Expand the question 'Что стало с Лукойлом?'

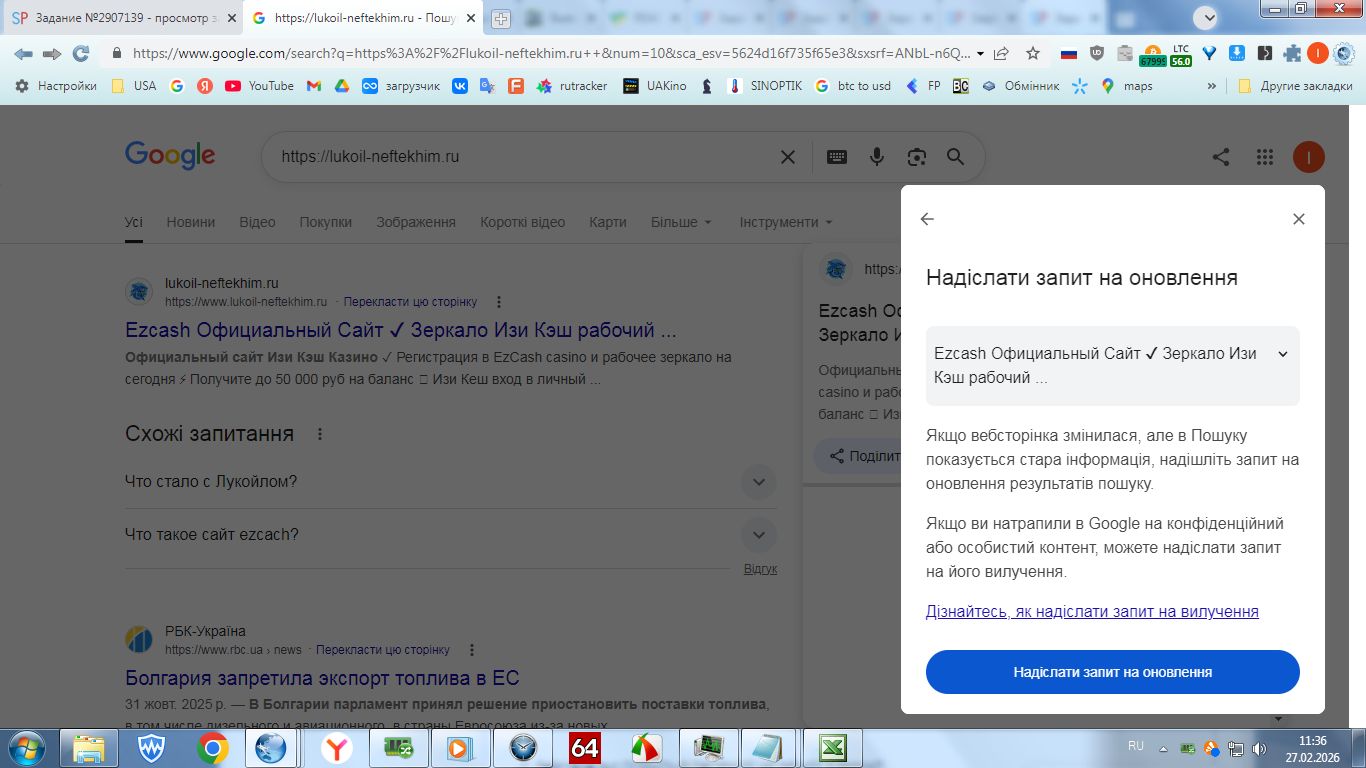point(450,482)
